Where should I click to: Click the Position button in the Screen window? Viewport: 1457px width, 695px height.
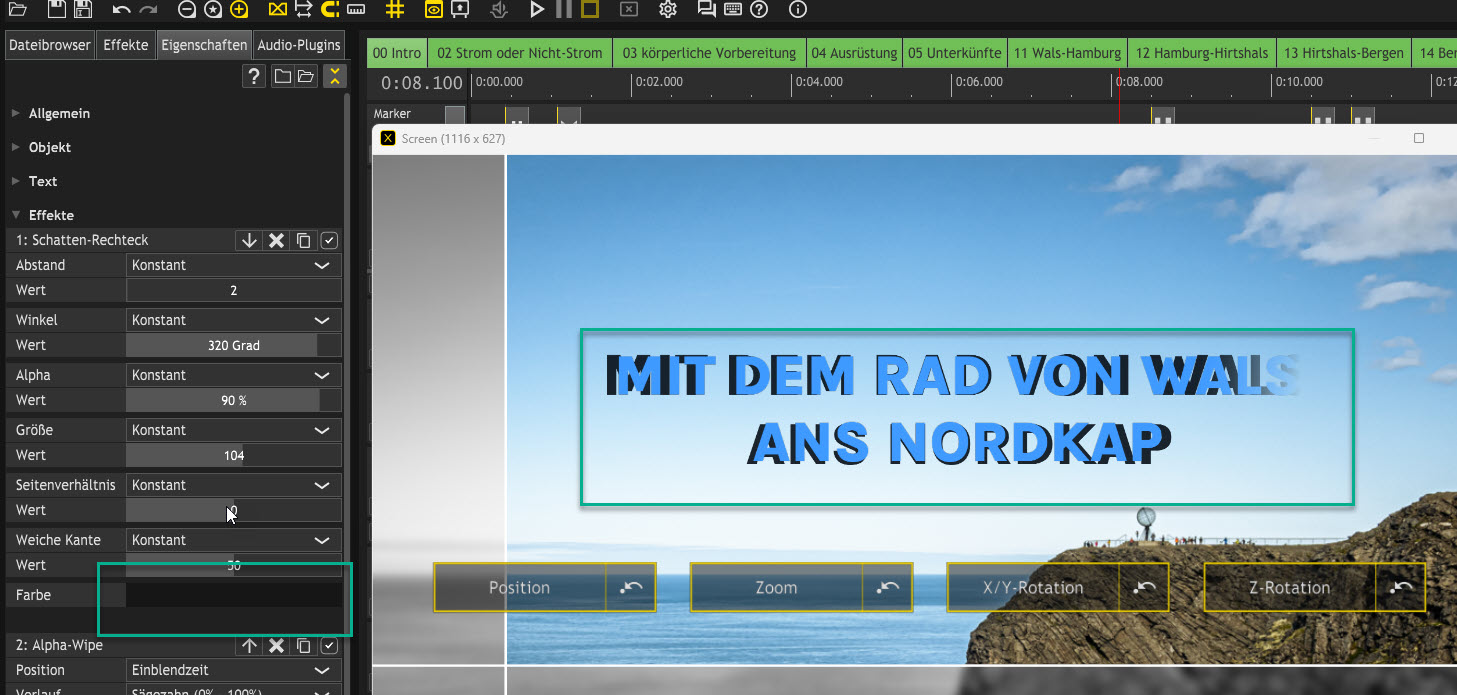(x=520, y=588)
